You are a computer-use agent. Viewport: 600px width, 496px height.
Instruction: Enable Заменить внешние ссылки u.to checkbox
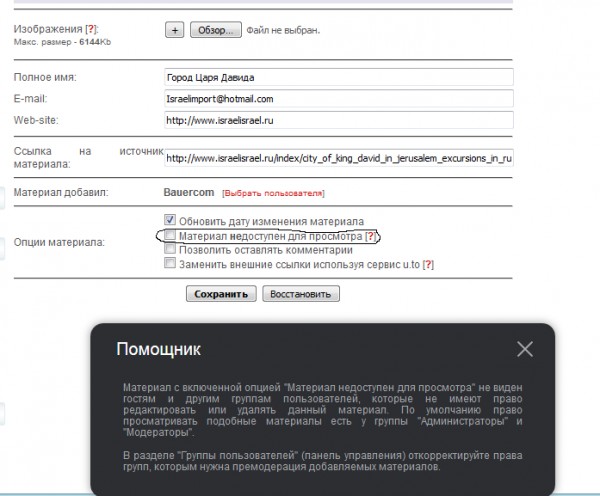(170, 263)
